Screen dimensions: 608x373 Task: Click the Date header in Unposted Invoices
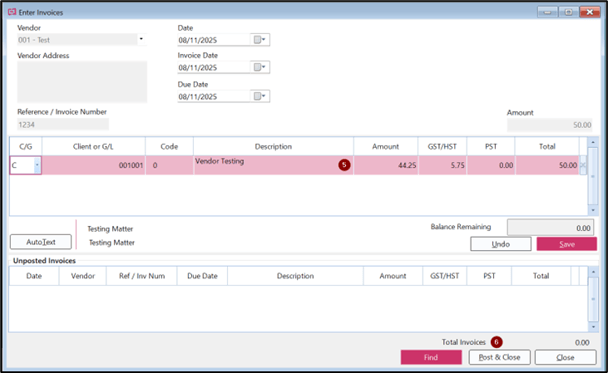pyautogui.click(x=34, y=276)
